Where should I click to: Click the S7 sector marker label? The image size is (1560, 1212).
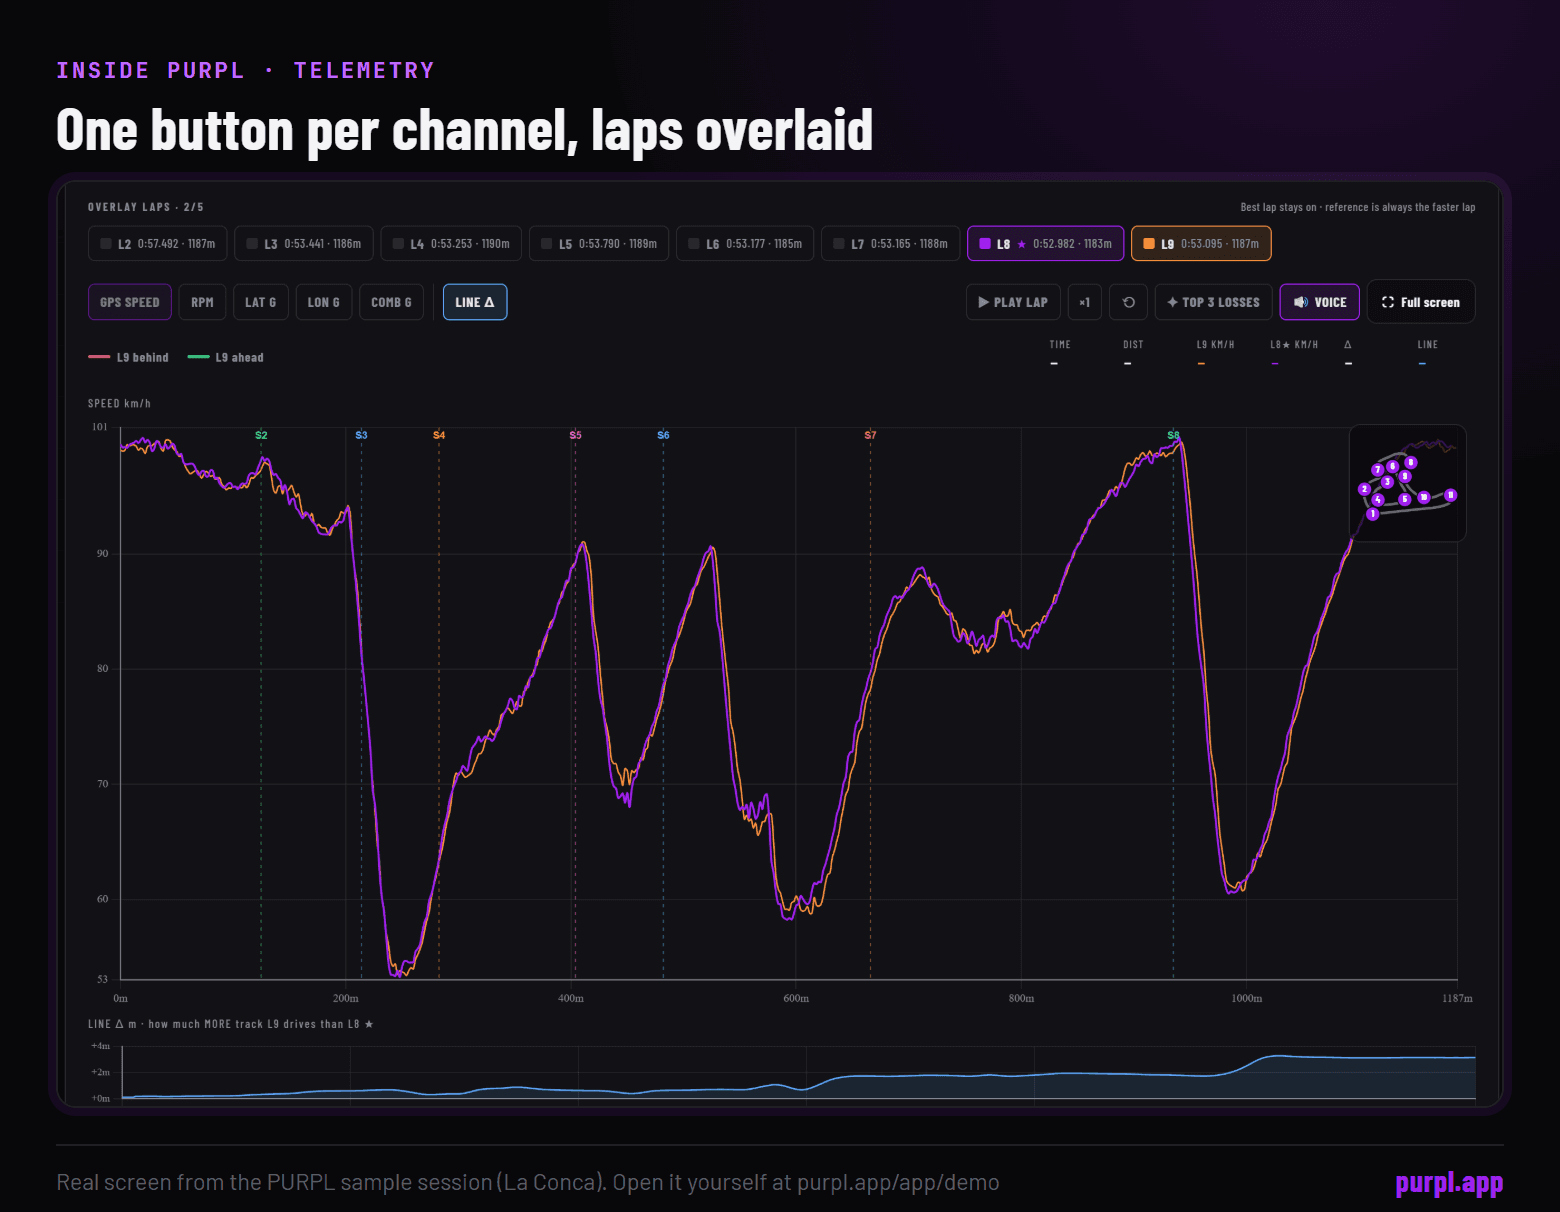coord(870,435)
